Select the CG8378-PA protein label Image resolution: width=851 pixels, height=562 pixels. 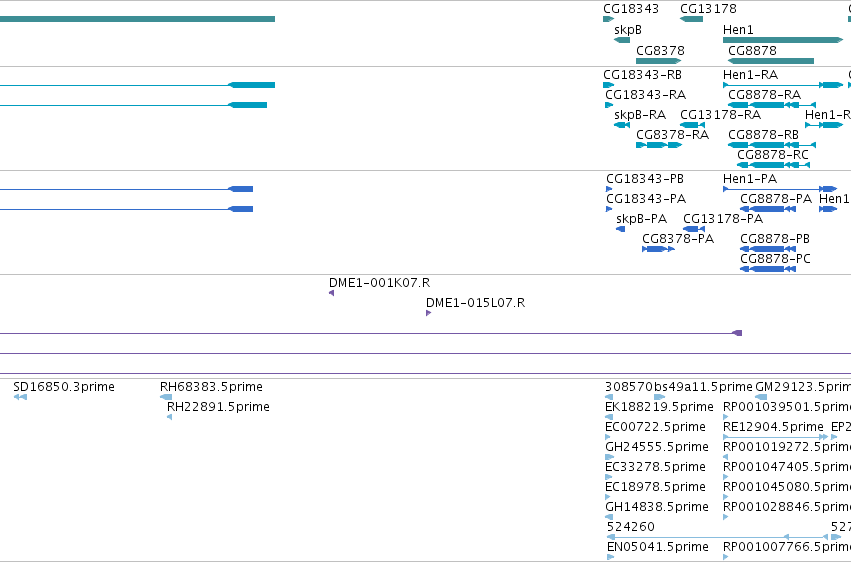coord(678,239)
